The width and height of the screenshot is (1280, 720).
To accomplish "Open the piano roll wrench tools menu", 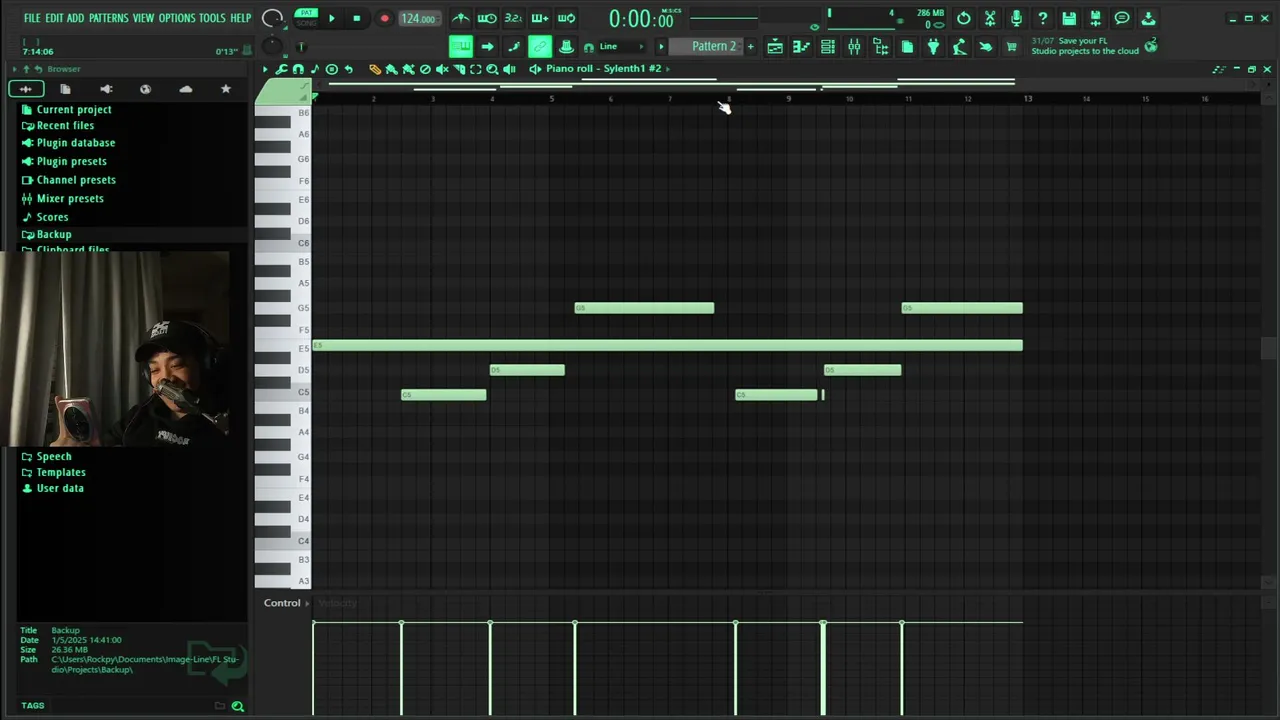I will pyautogui.click(x=281, y=69).
